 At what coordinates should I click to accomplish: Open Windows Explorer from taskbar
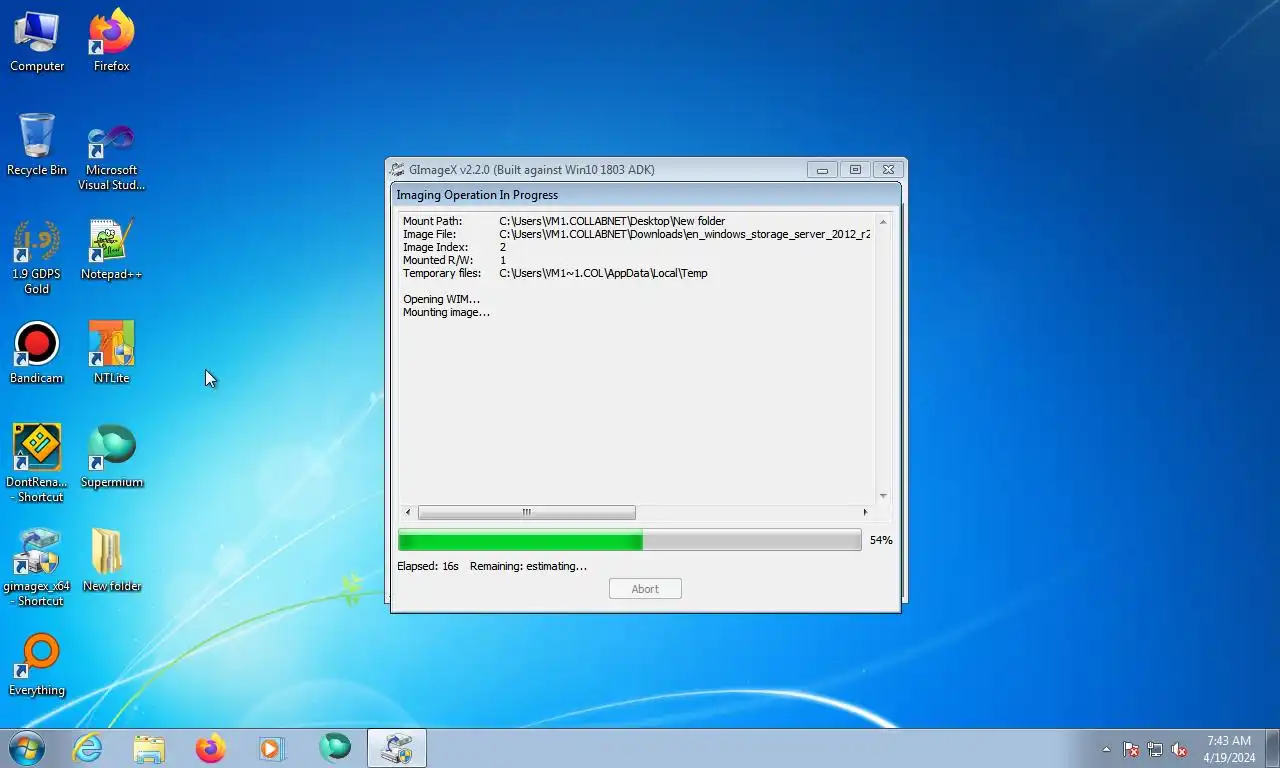coord(149,748)
